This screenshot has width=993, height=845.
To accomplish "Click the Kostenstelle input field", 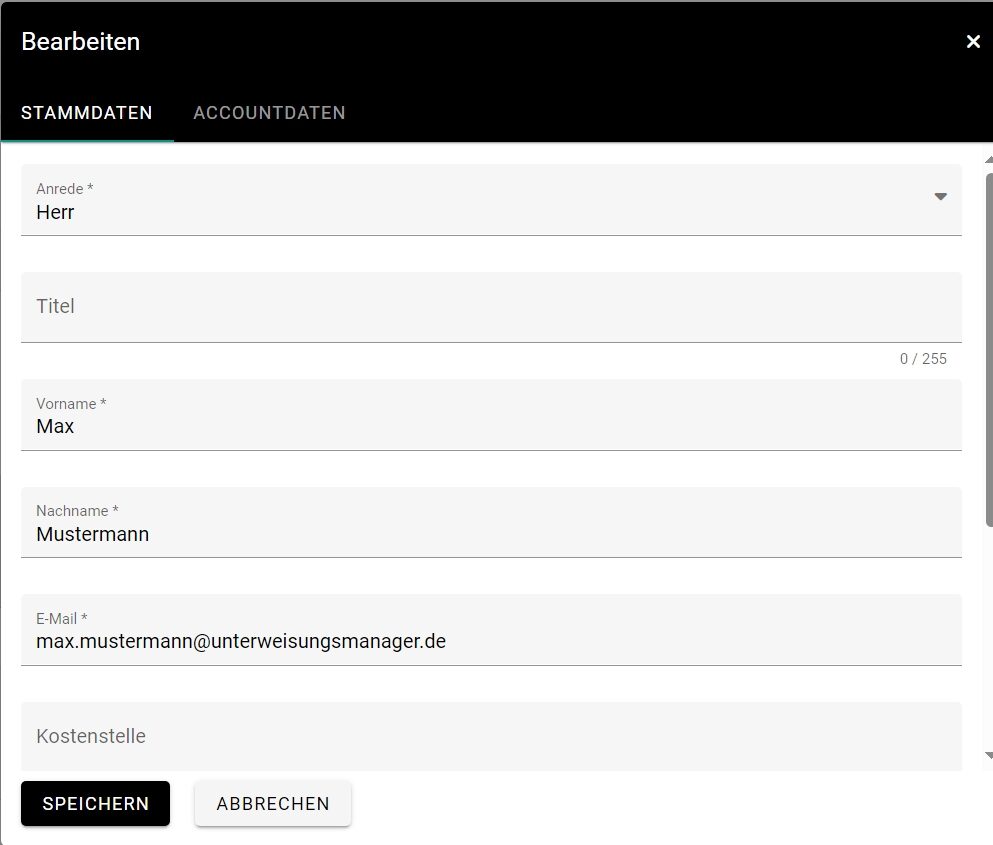I will click(490, 737).
